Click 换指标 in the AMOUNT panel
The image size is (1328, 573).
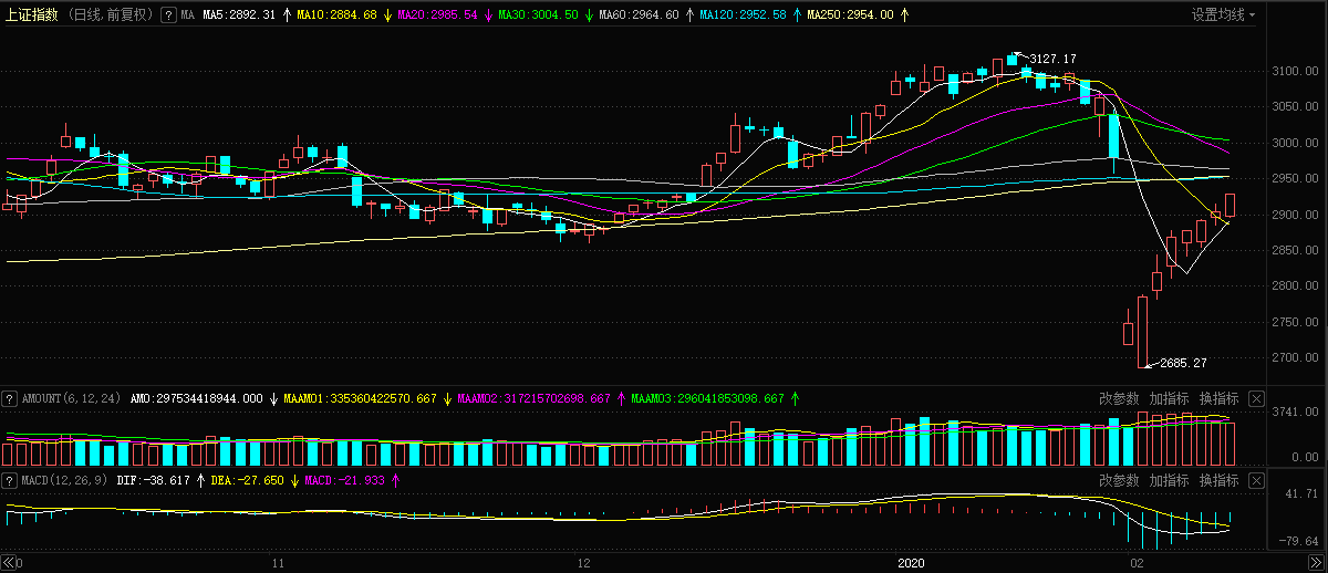click(1219, 398)
